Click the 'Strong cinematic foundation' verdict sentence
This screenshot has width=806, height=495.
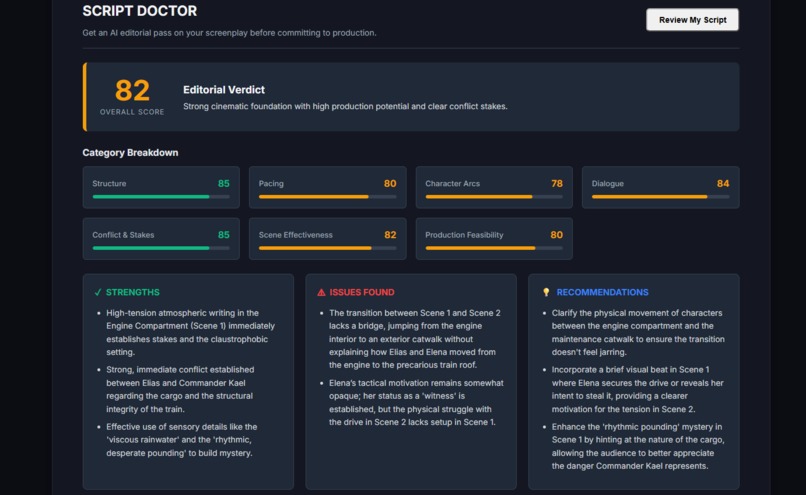(345, 106)
